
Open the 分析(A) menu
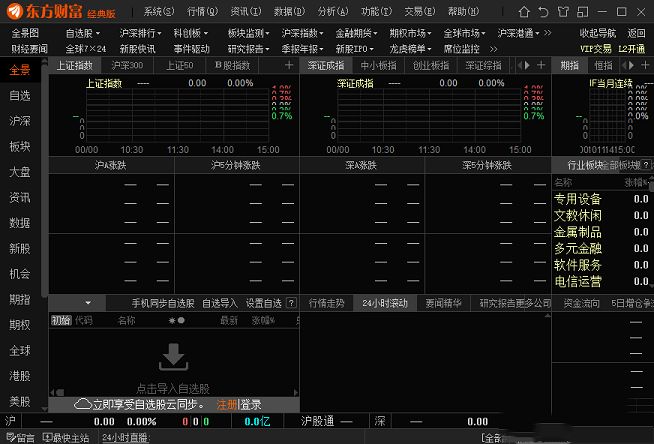(332, 12)
